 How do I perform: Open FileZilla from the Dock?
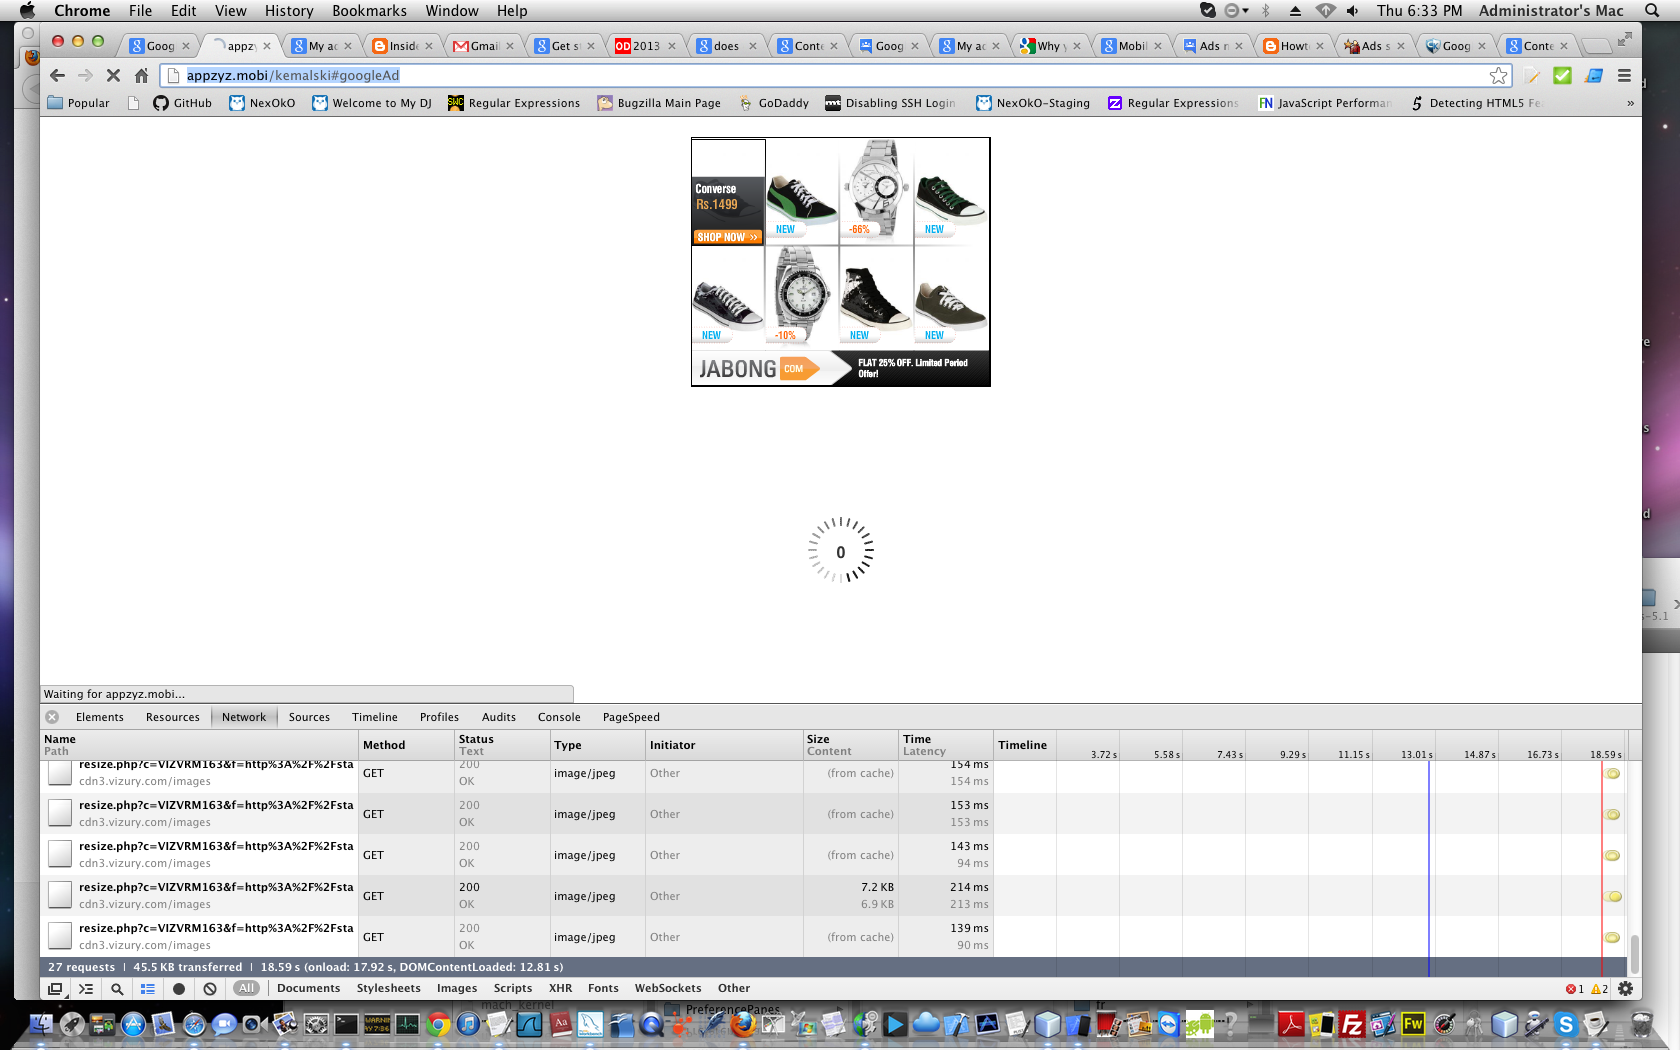(1351, 1024)
